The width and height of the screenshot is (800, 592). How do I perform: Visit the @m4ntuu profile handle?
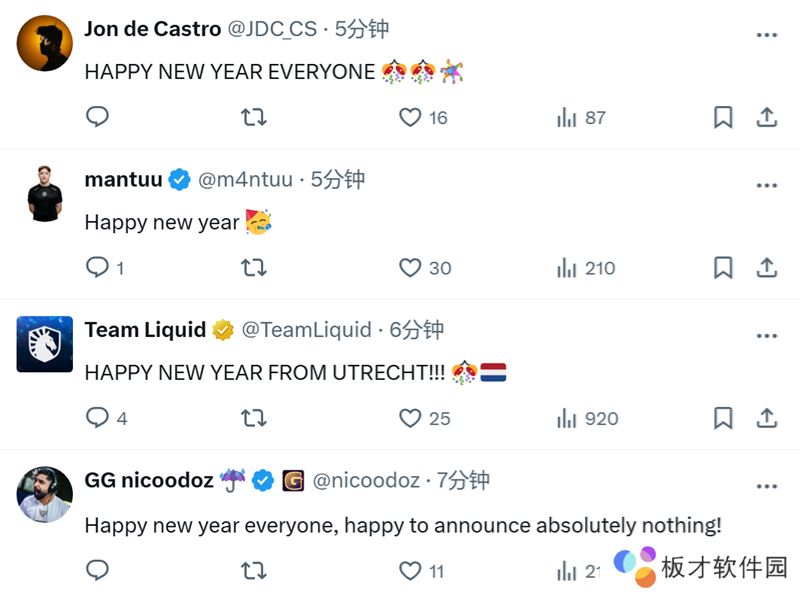[x=245, y=180]
